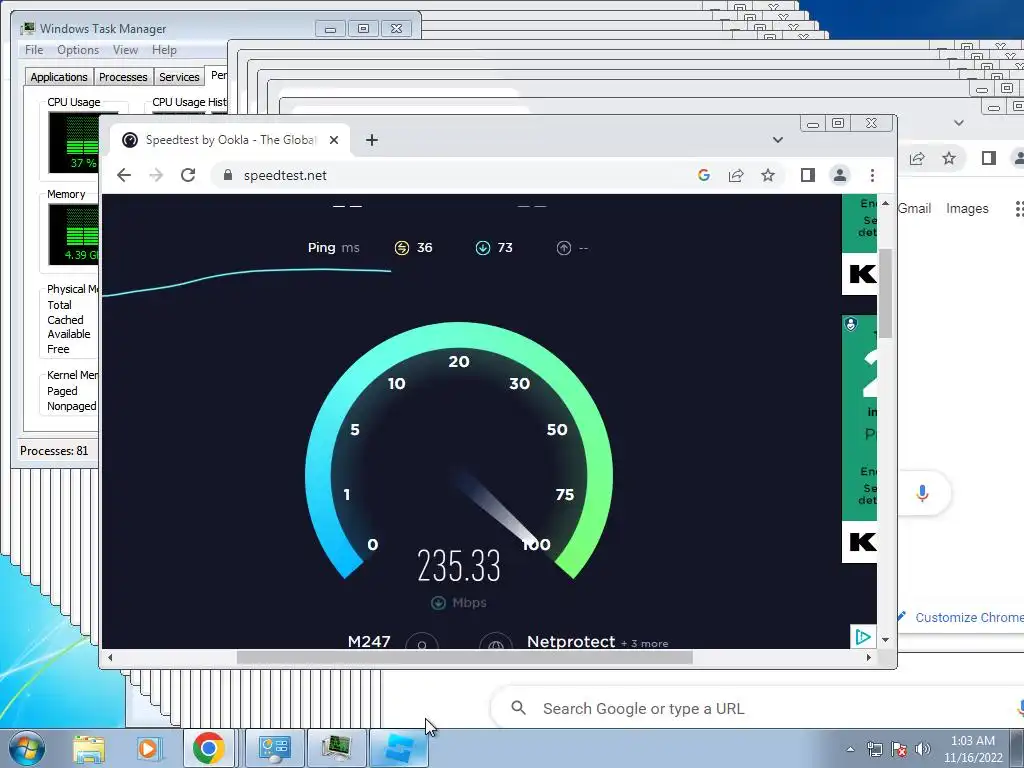Click the horizontal scrollbar left arrow
1024x768 pixels.
(110, 658)
